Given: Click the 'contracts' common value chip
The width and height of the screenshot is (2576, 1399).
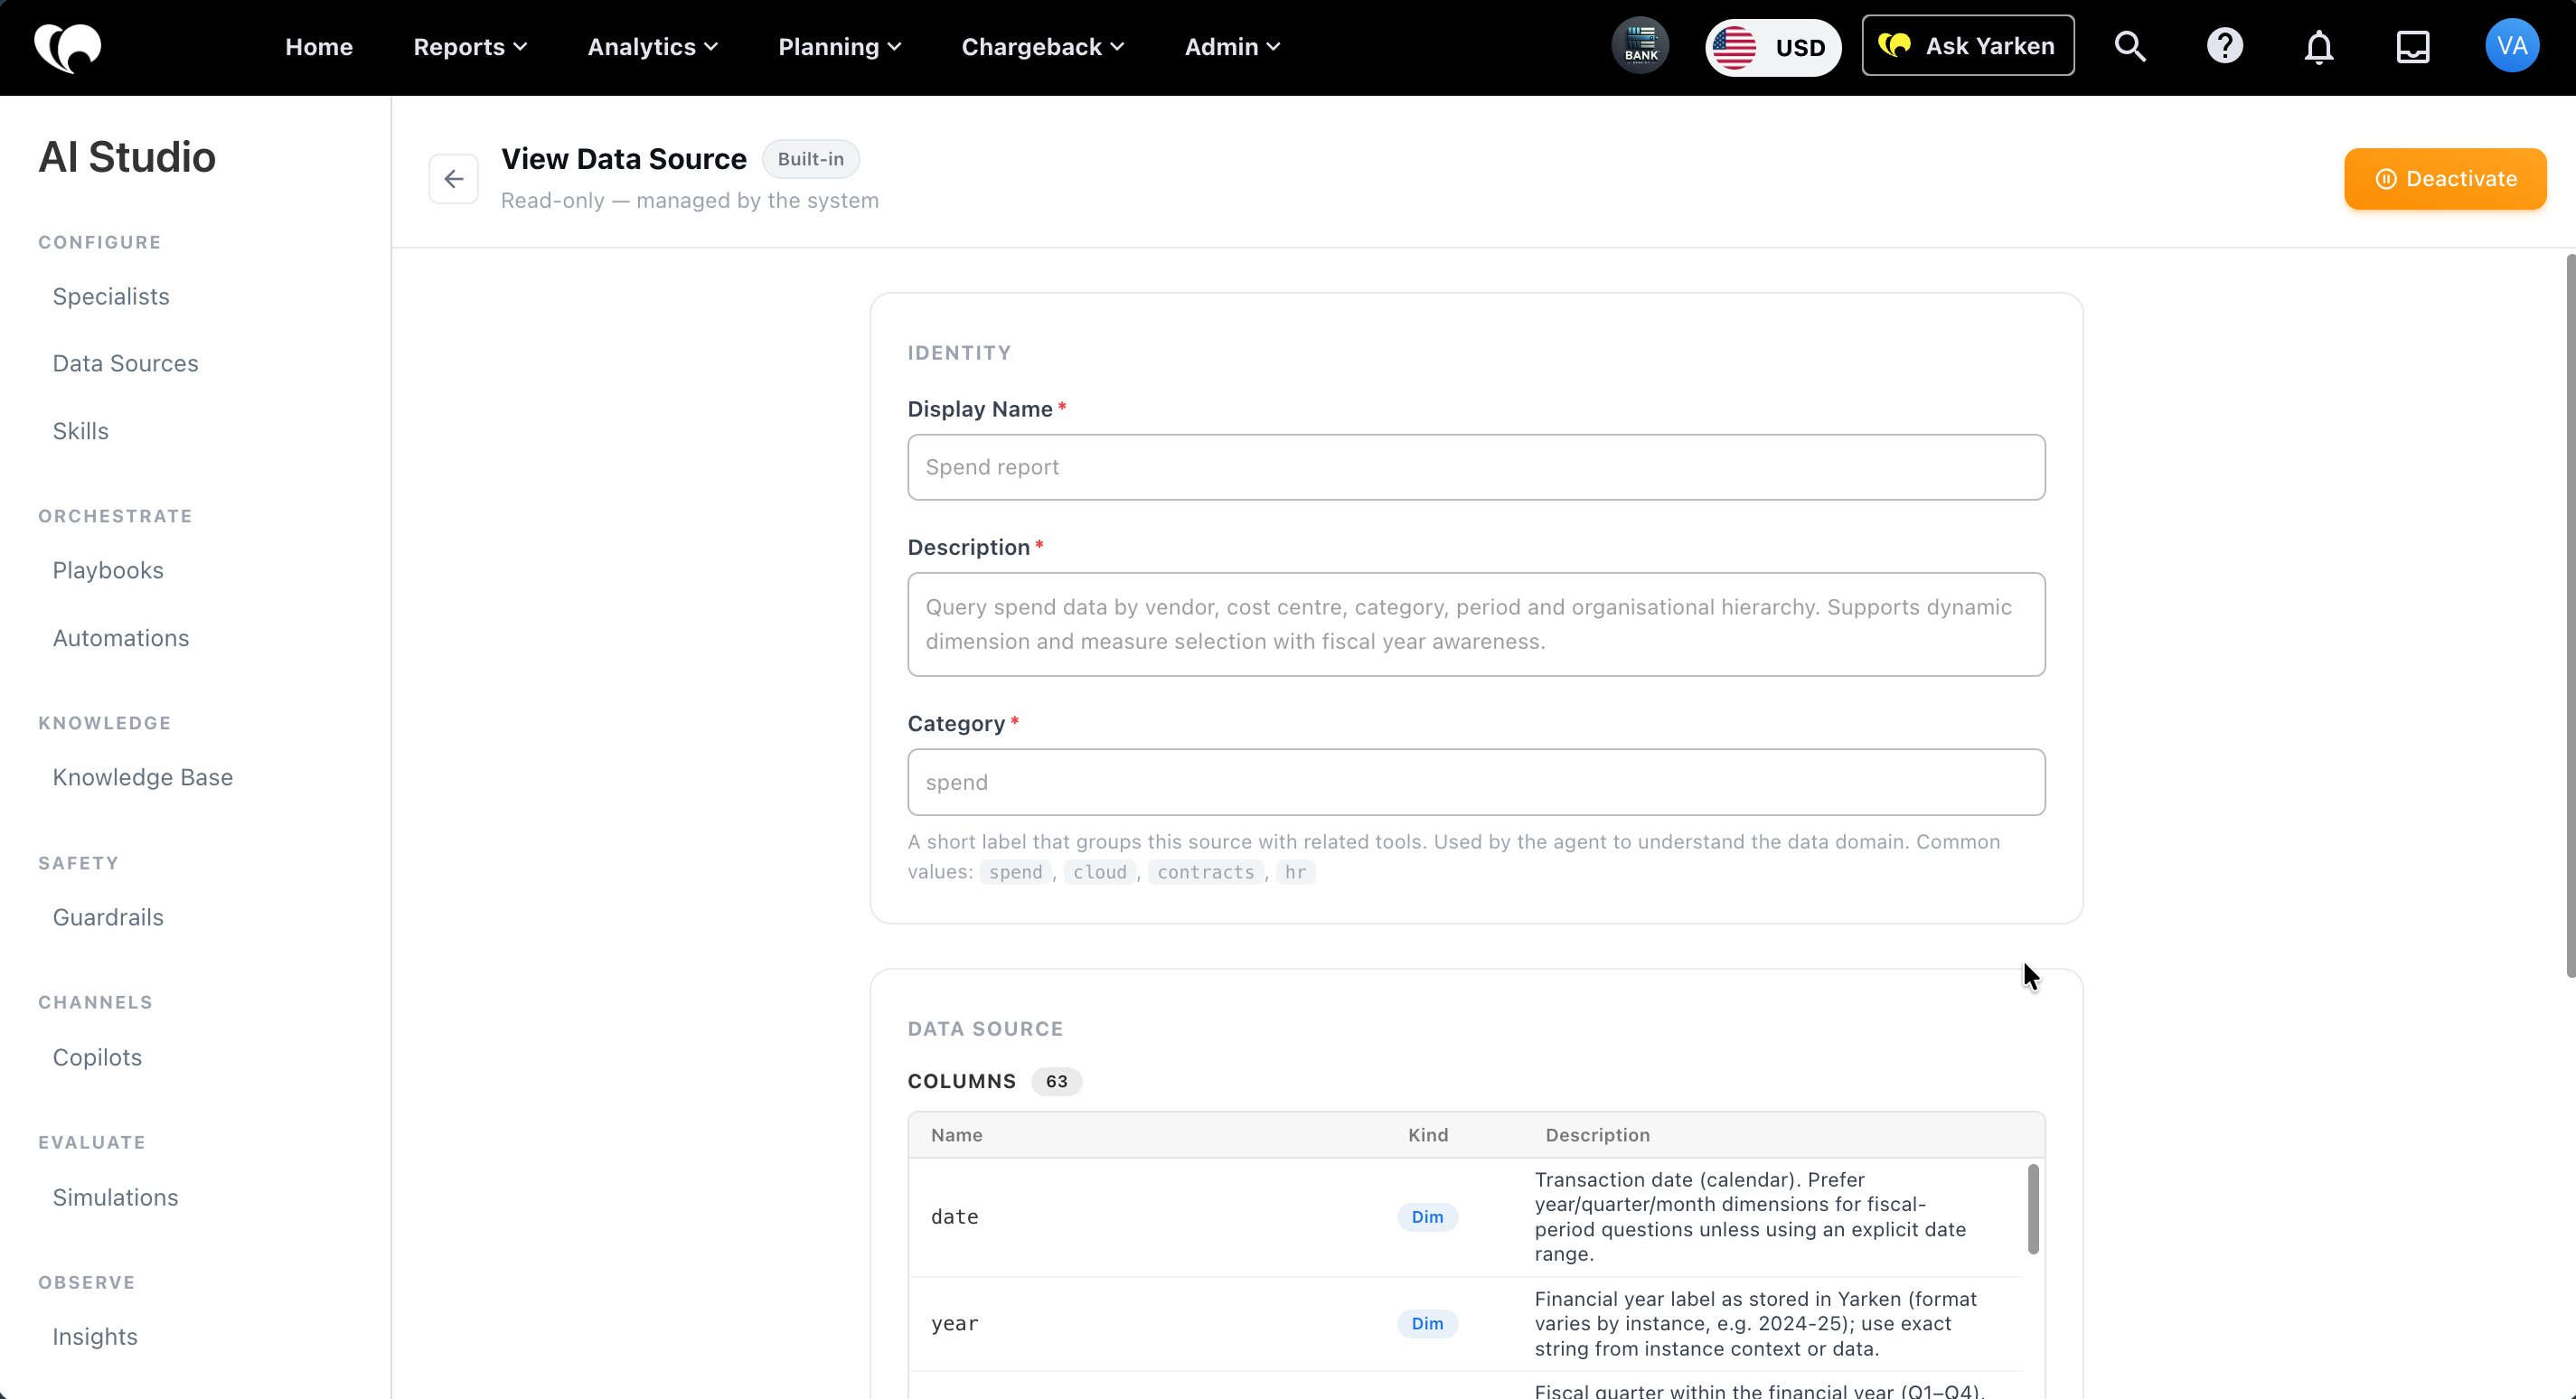Looking at the screenshot, I should (x=1205, y=872).
